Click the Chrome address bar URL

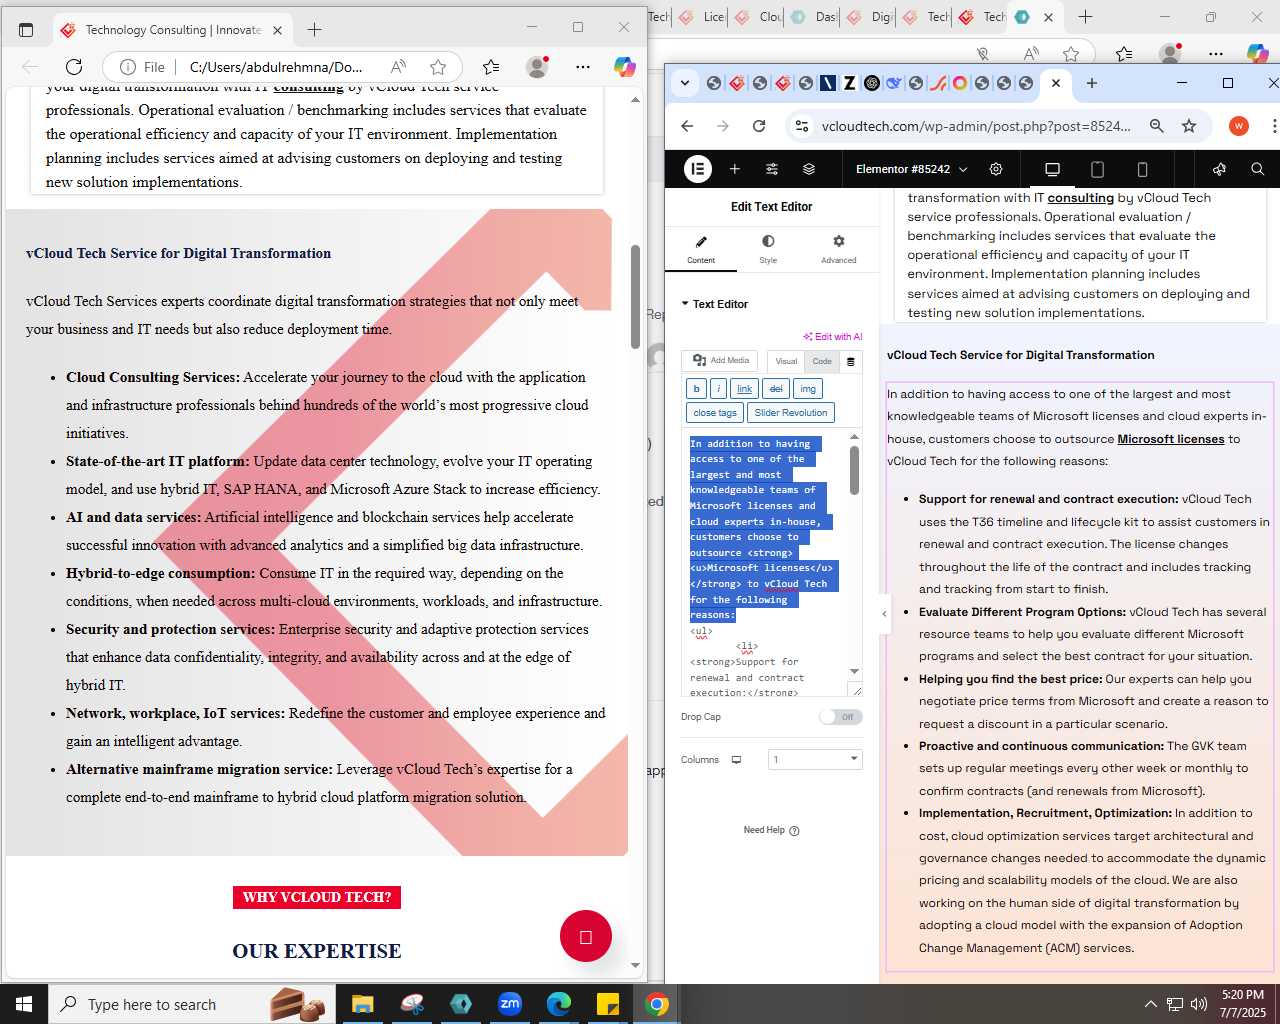(x=976, y=126)
